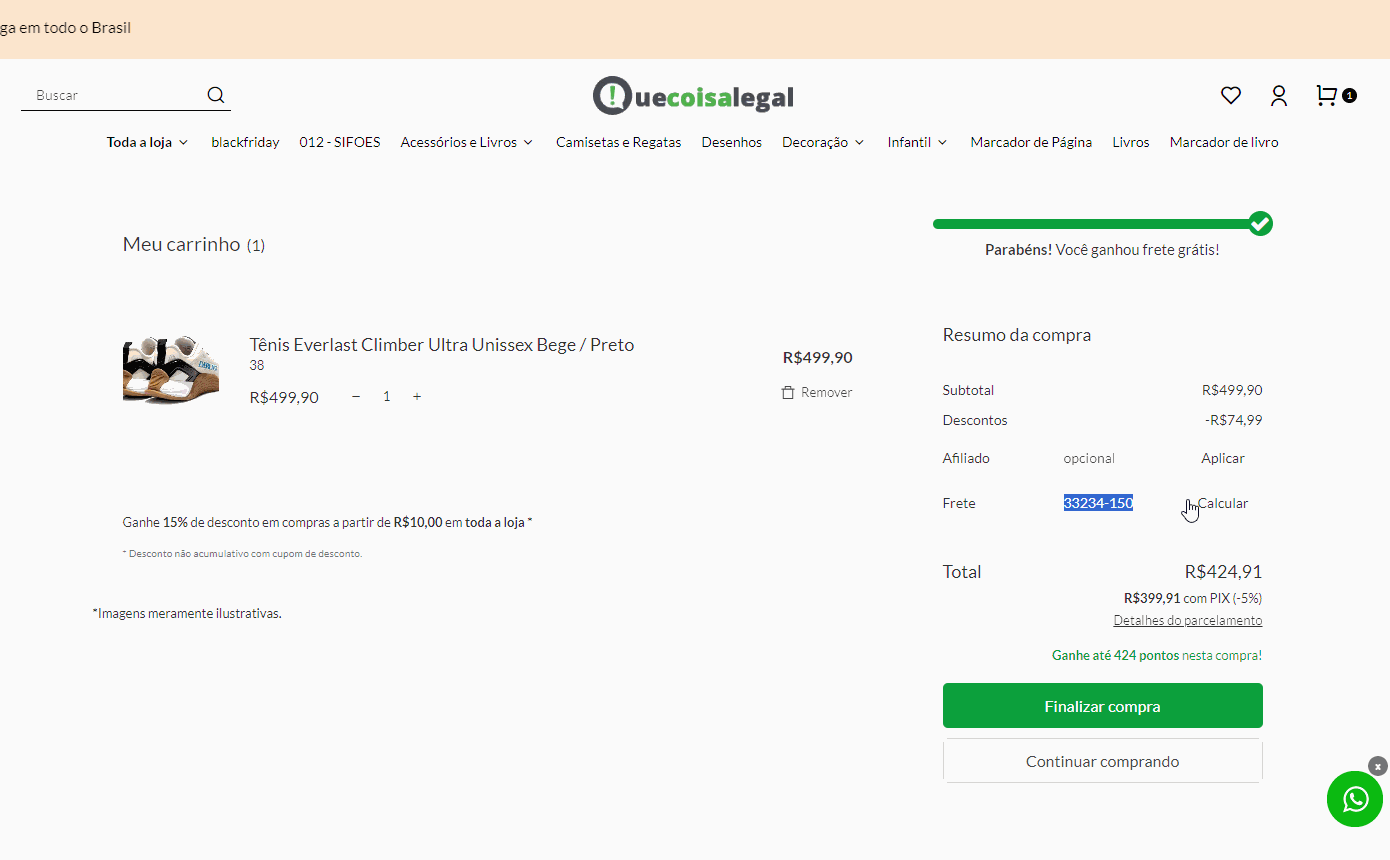Image resolution: width=1390 pixels, height=860 pixels.
Task: Click the search magnifier icon
Action: (216, 95)
